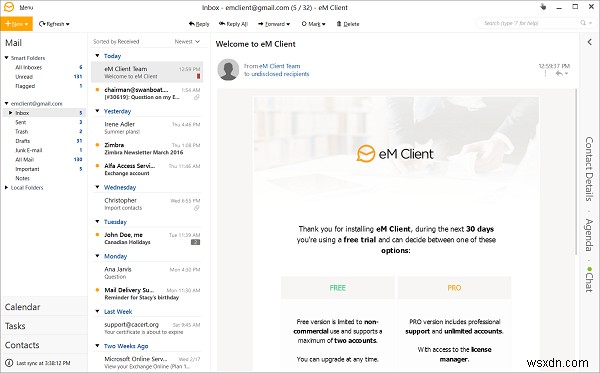600x373 pixels.
Task: Toggle unread dot on Mail Delivery email
Action: tap(97, 290)
